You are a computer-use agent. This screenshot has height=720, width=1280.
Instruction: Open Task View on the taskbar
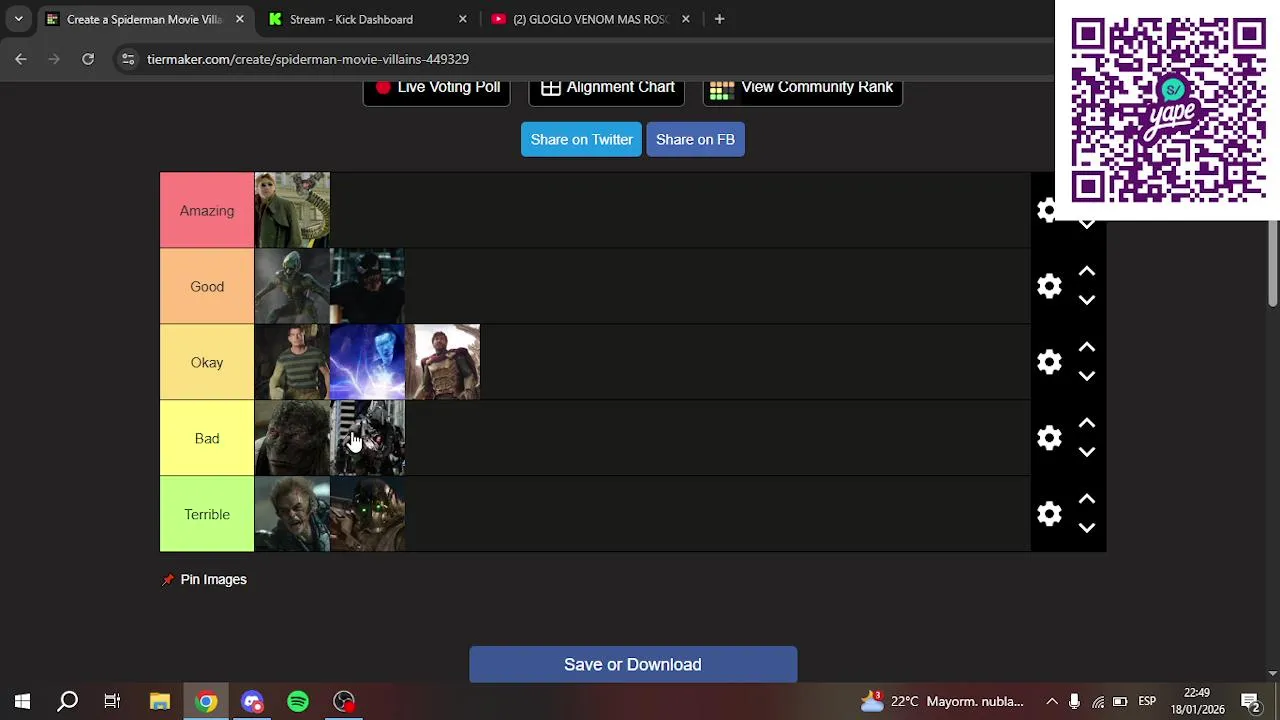112,701
